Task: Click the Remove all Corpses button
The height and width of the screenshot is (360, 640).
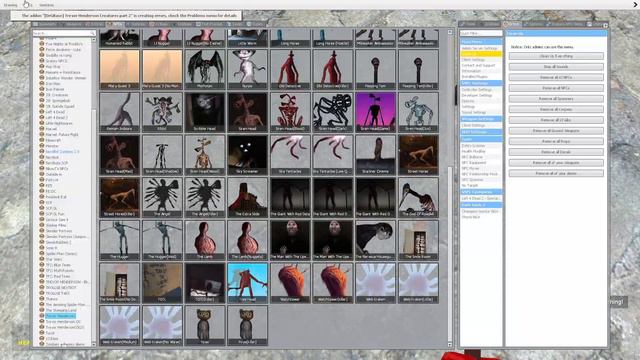Action: coord(556,109)
